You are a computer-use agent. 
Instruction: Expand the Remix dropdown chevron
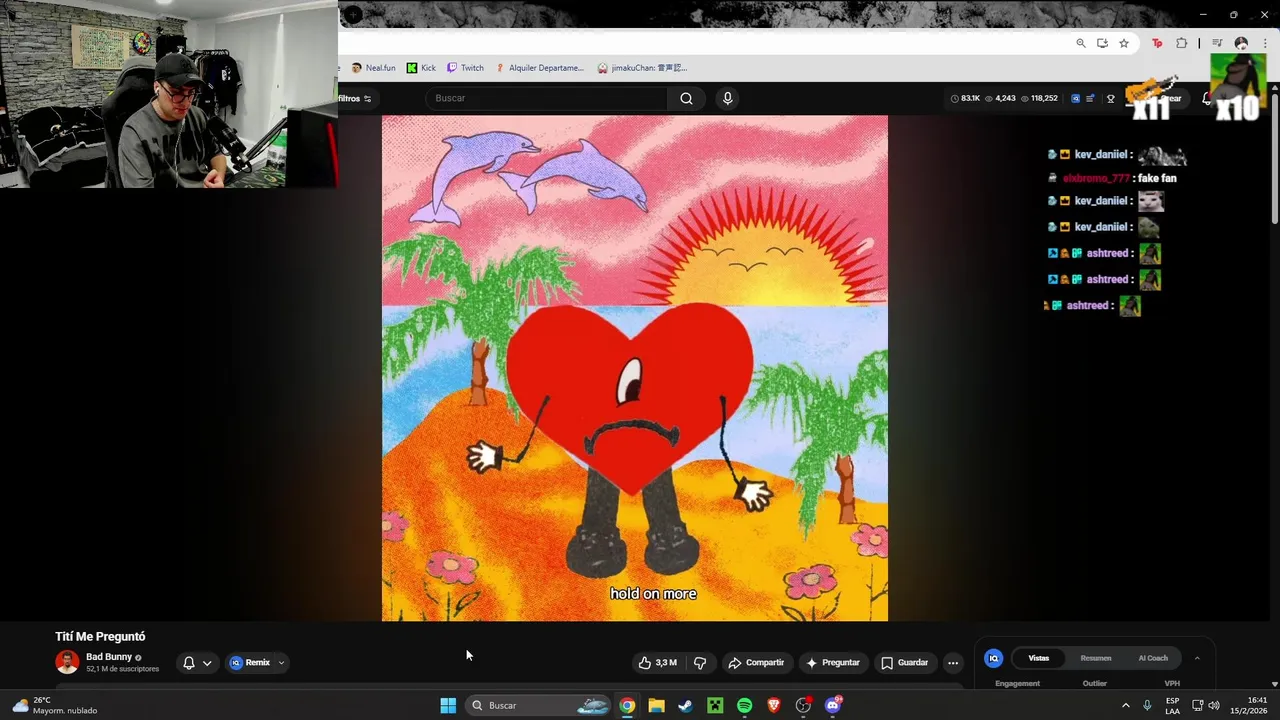[x=281, y=662]
